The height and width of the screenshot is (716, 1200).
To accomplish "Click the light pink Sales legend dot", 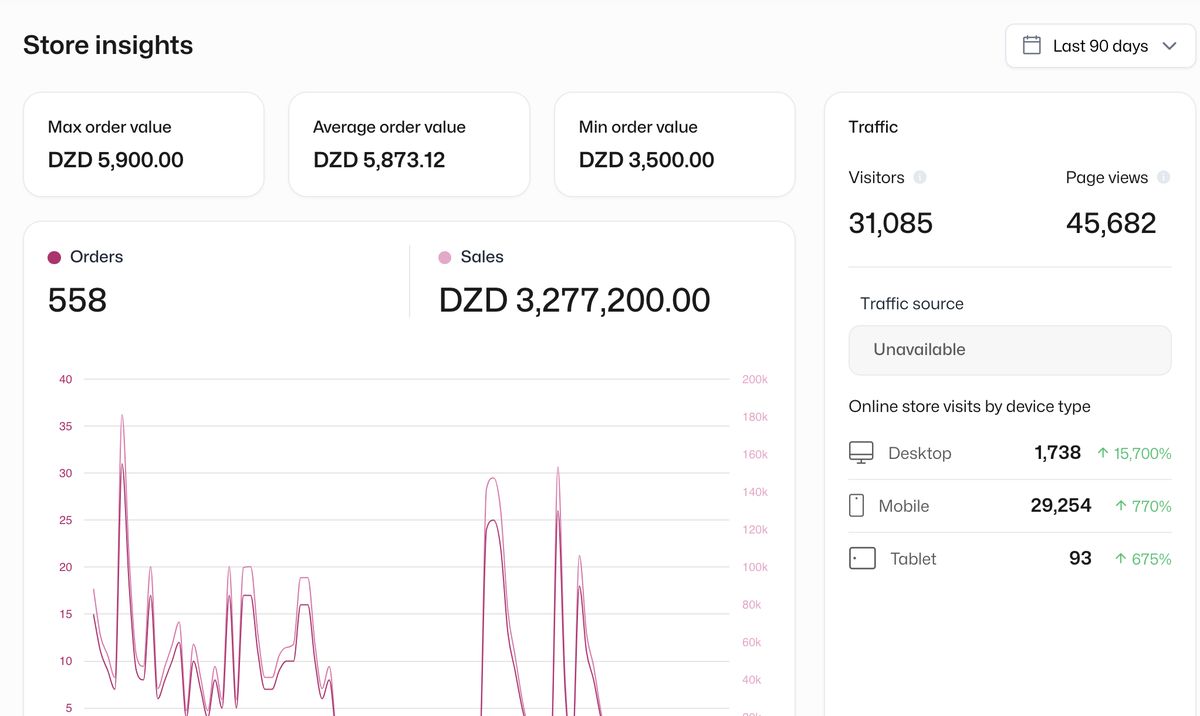I will [x=445, y=258].
